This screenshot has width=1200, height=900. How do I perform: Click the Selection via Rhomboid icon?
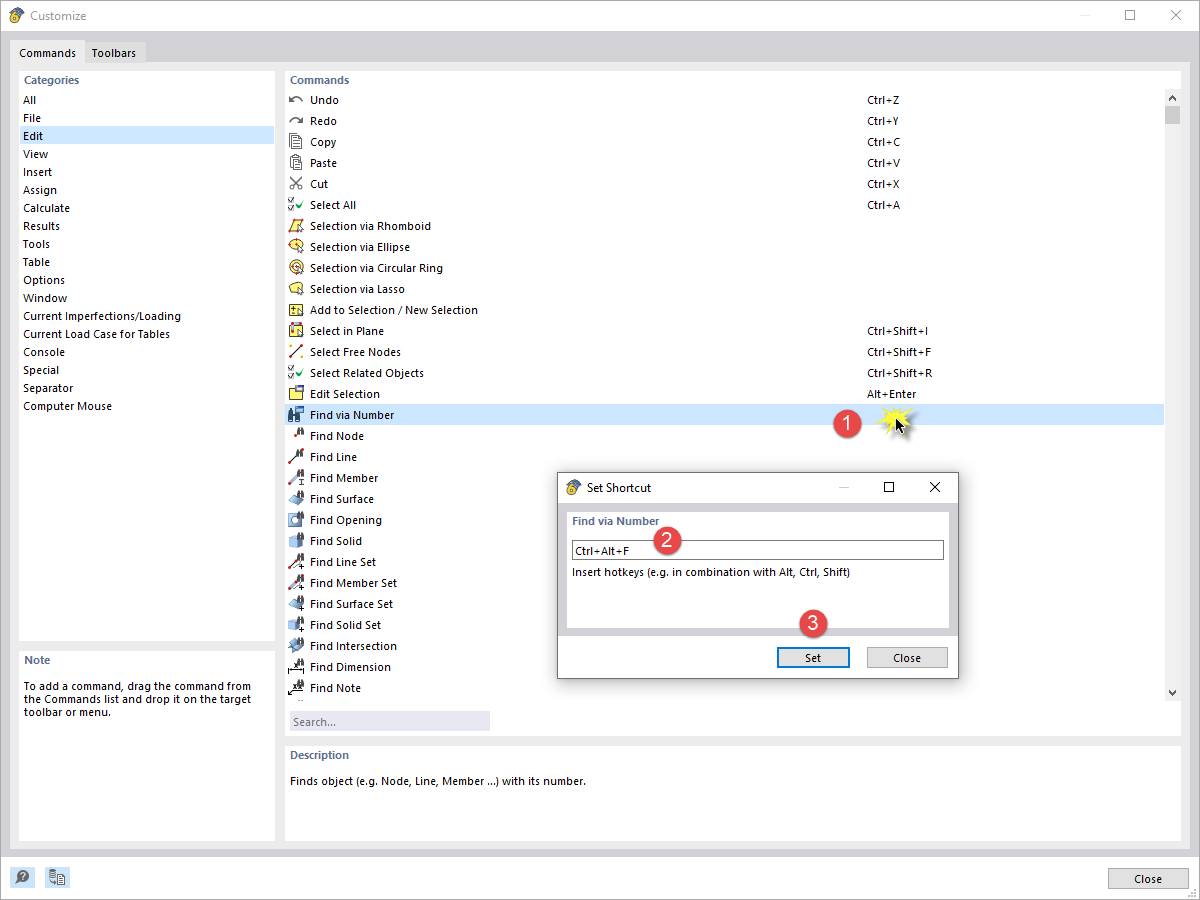click(x=296, y=225)
